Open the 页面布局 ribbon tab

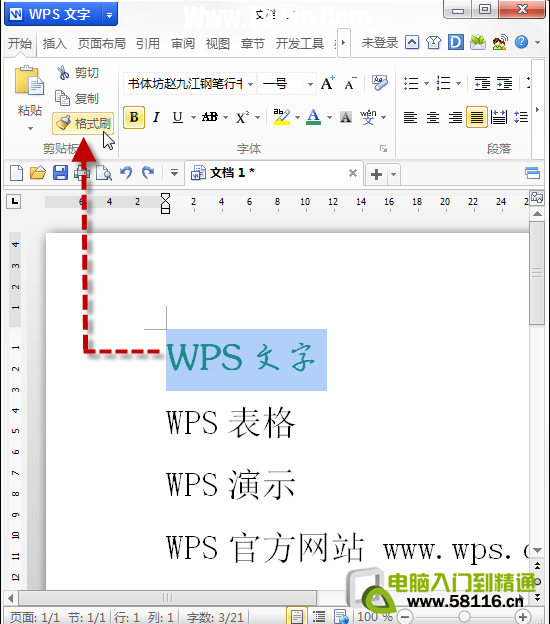point(101,43)
